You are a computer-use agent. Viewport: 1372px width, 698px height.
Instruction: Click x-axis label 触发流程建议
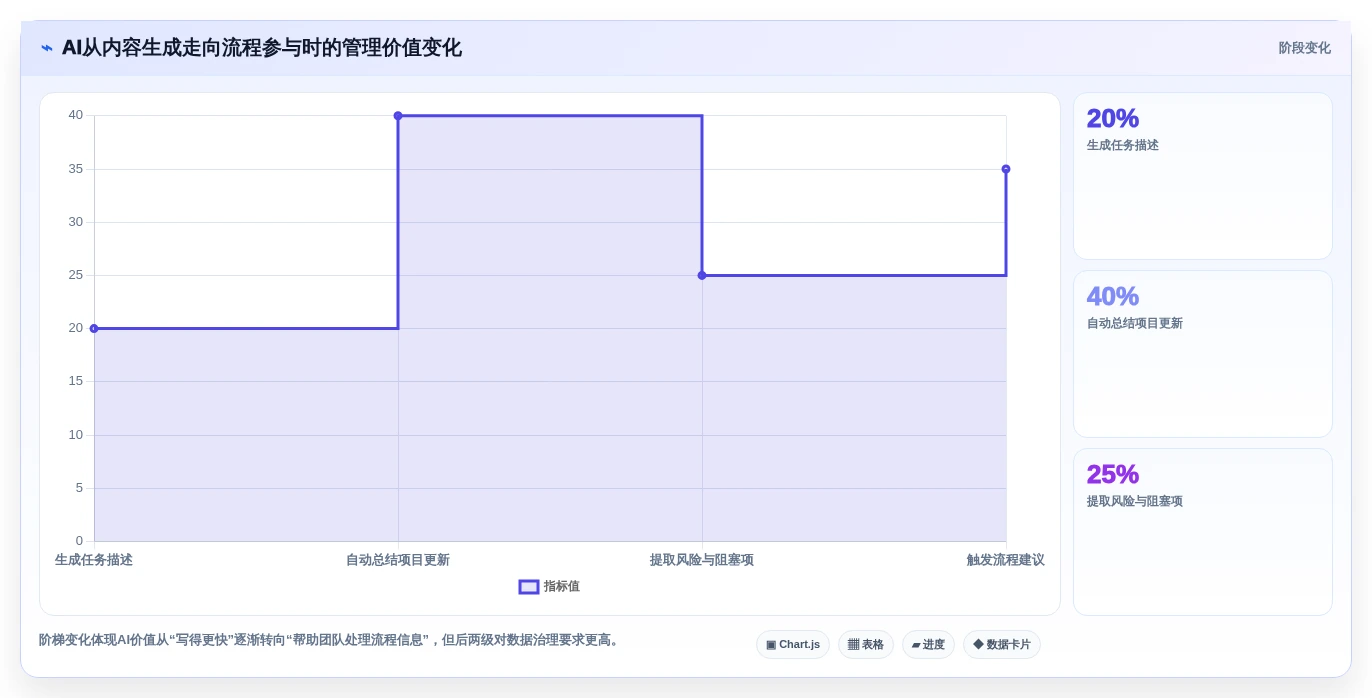click(1005, 560)
